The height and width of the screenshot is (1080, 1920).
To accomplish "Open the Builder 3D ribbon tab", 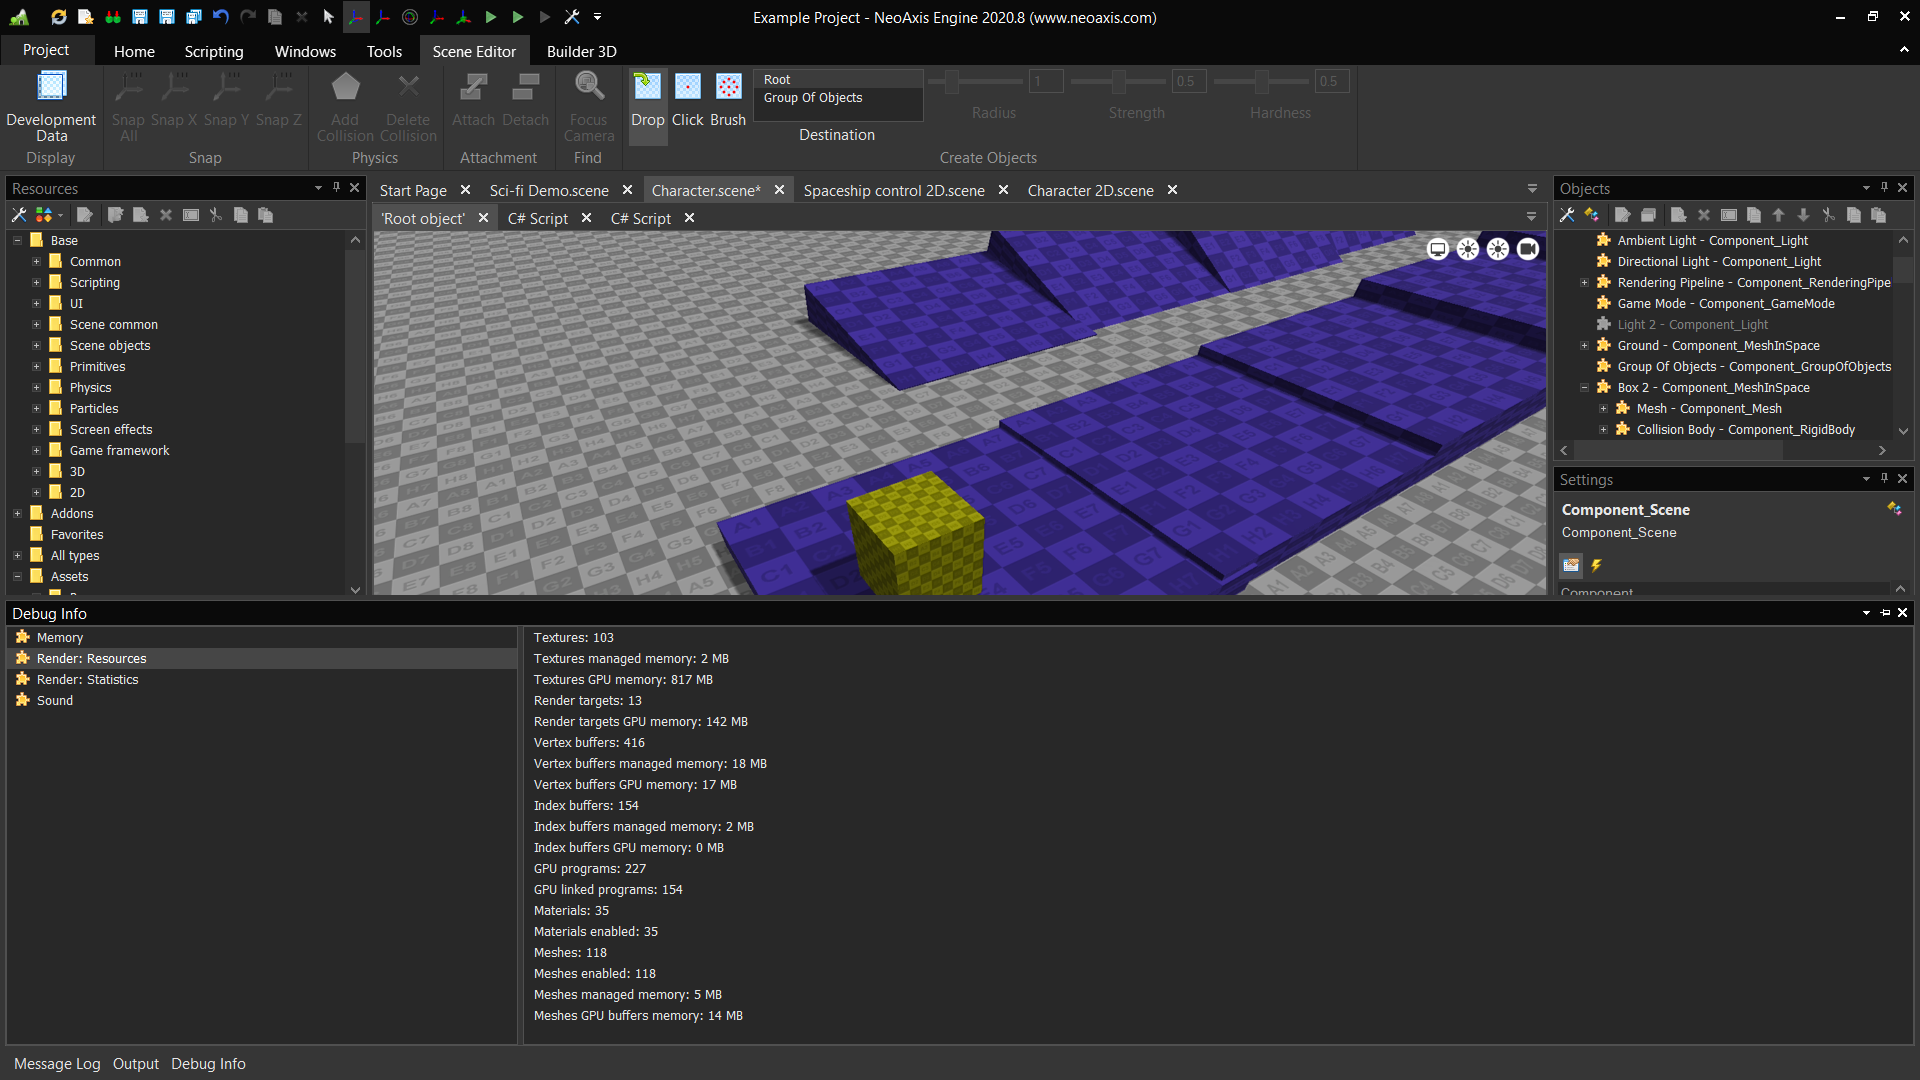I will click(x=581, y=51).
